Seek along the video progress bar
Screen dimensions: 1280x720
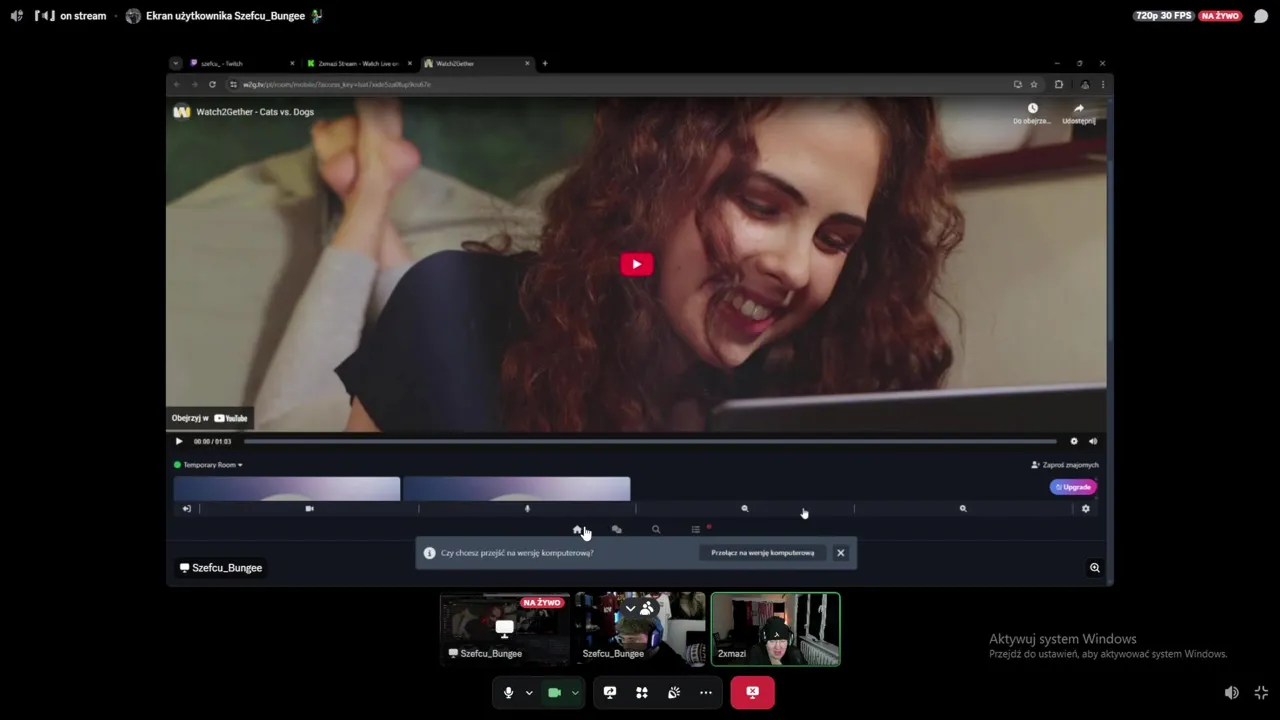coord(650,441)
